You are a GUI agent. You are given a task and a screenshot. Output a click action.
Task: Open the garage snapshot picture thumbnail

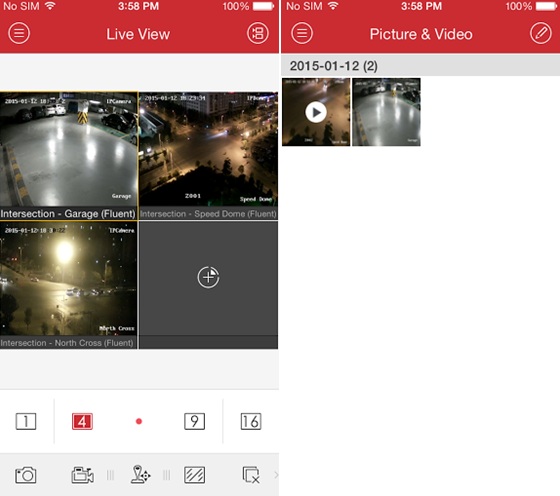386,112
